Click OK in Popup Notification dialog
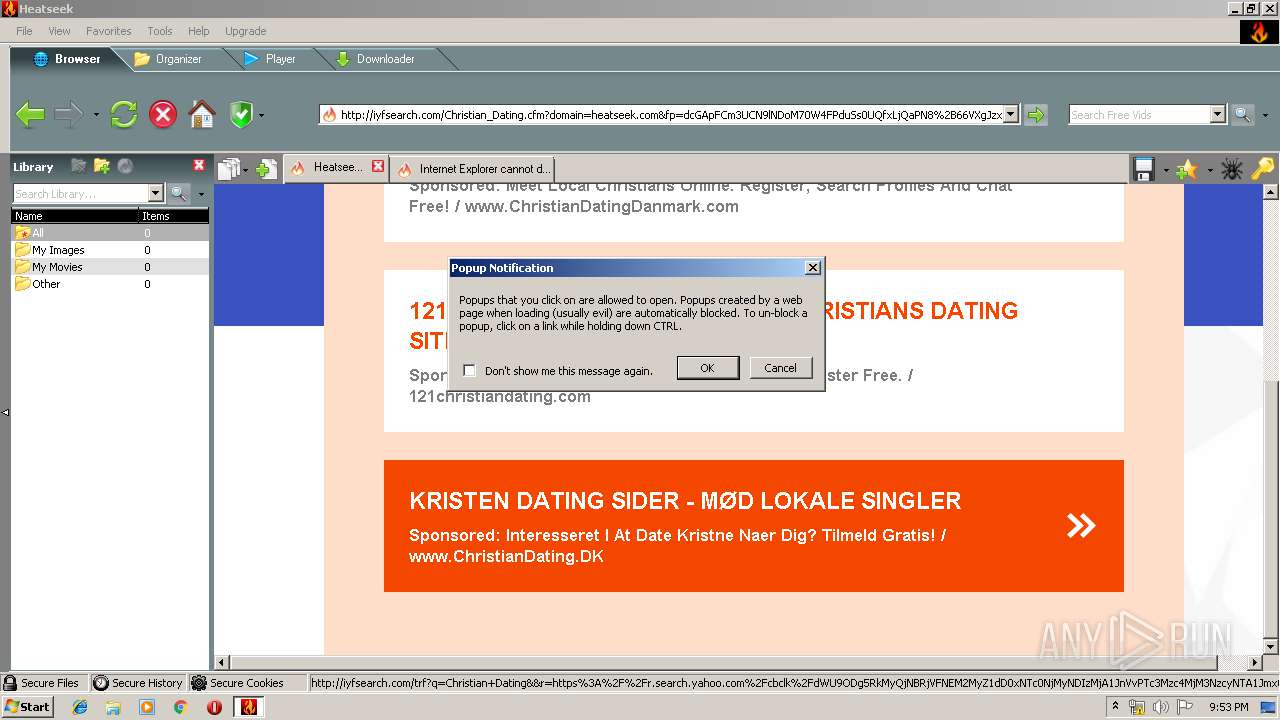1280x720 pixels. (x=707, y=368)
